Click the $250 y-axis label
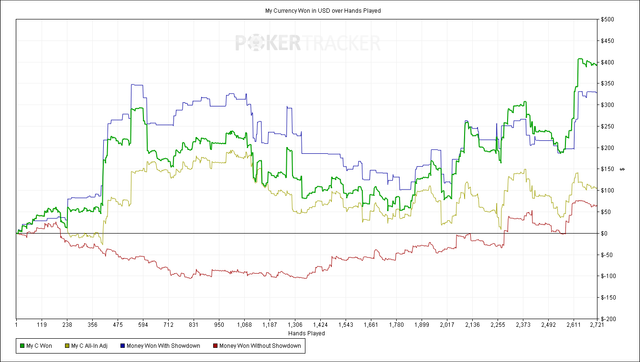640x362 pixels. 607,127
